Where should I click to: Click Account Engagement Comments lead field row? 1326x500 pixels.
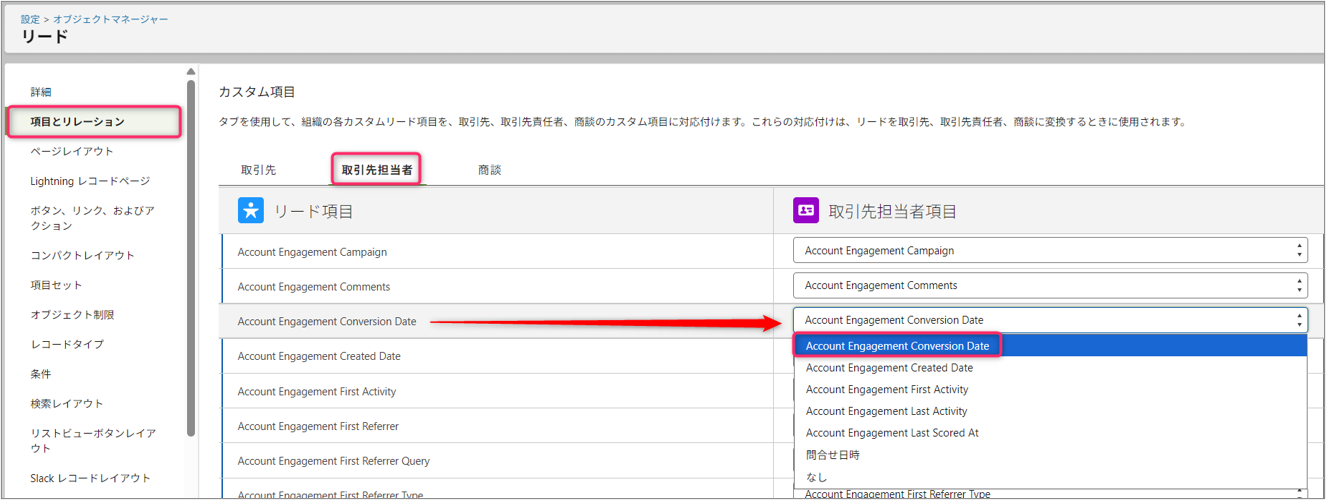click(497, 286)
